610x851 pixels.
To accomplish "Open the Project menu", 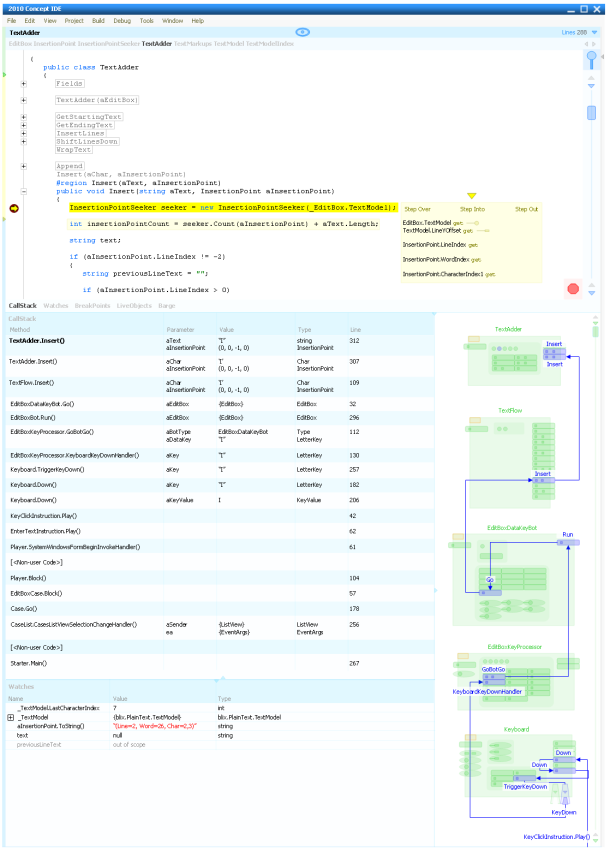I will 74,21.
